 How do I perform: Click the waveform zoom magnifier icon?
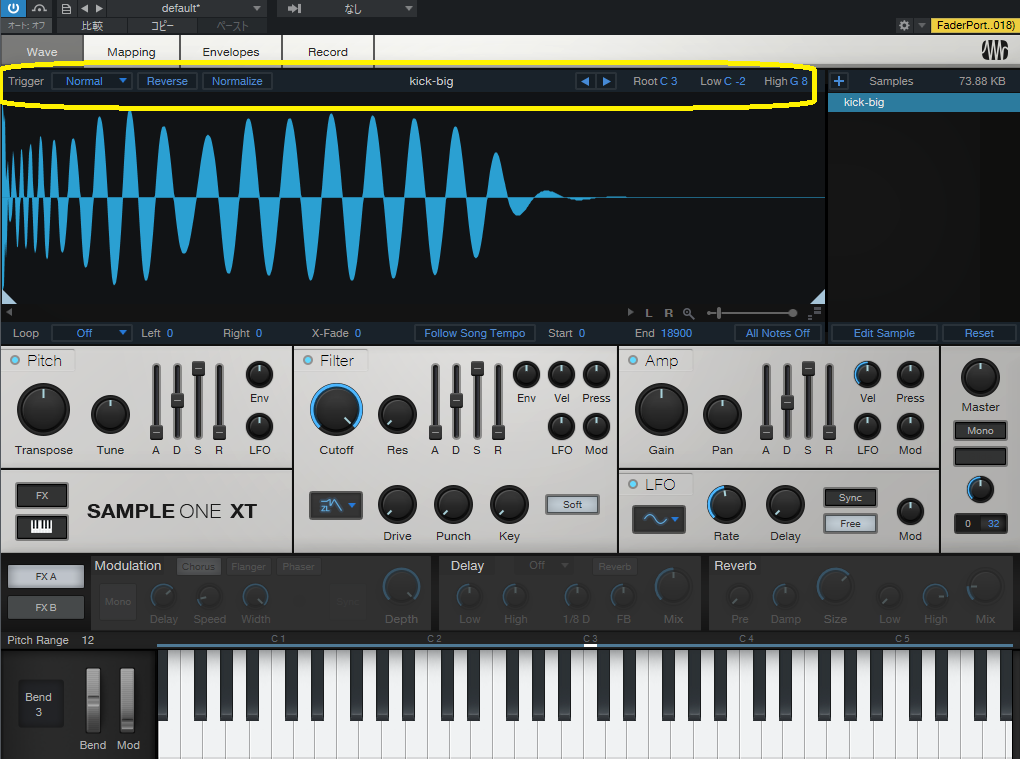(688, 313)
